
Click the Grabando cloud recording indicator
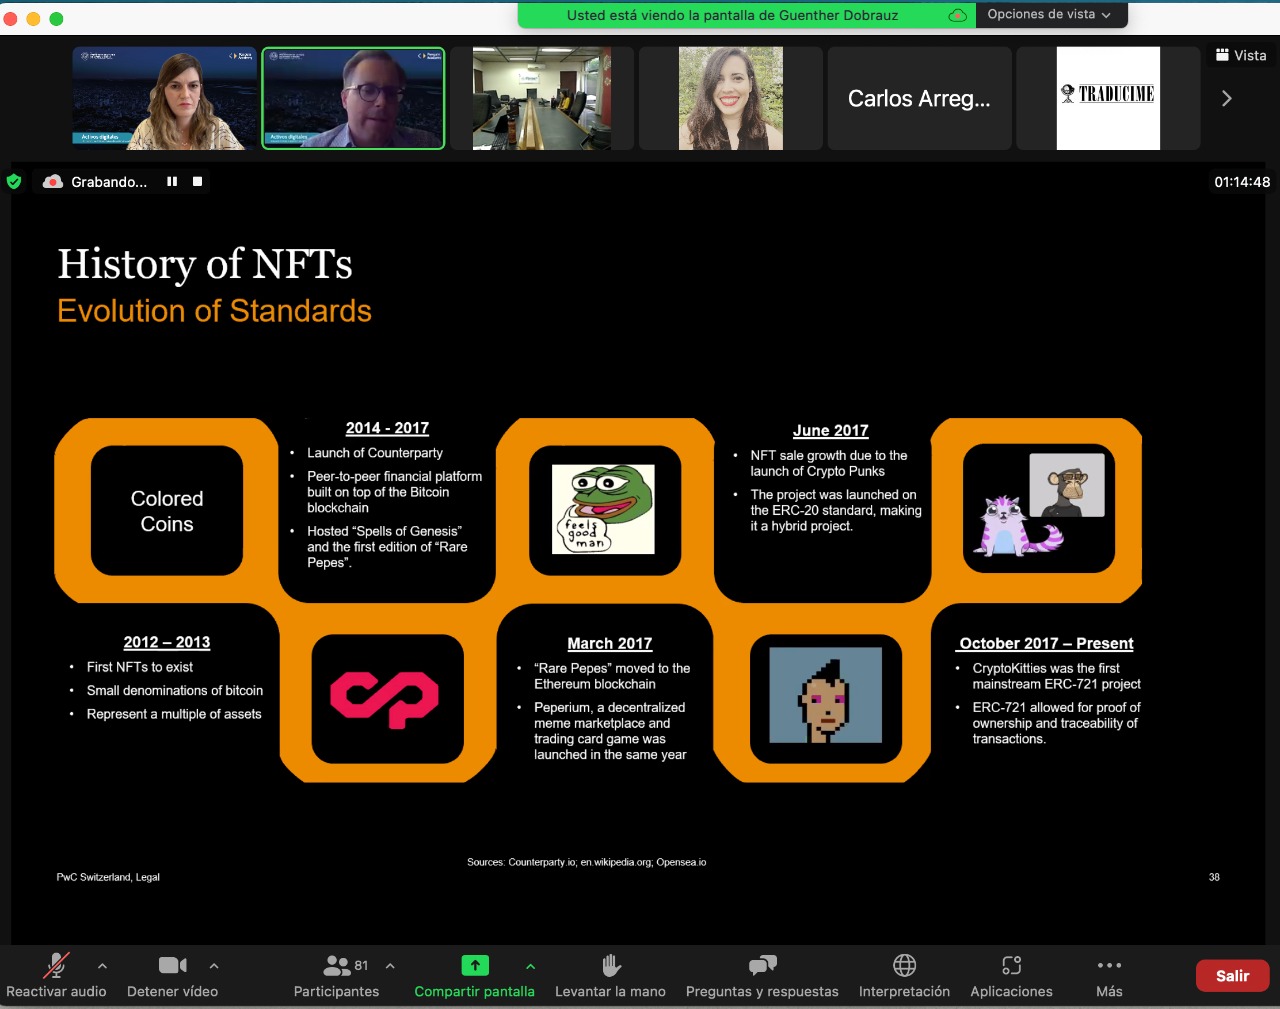point(95,182)
